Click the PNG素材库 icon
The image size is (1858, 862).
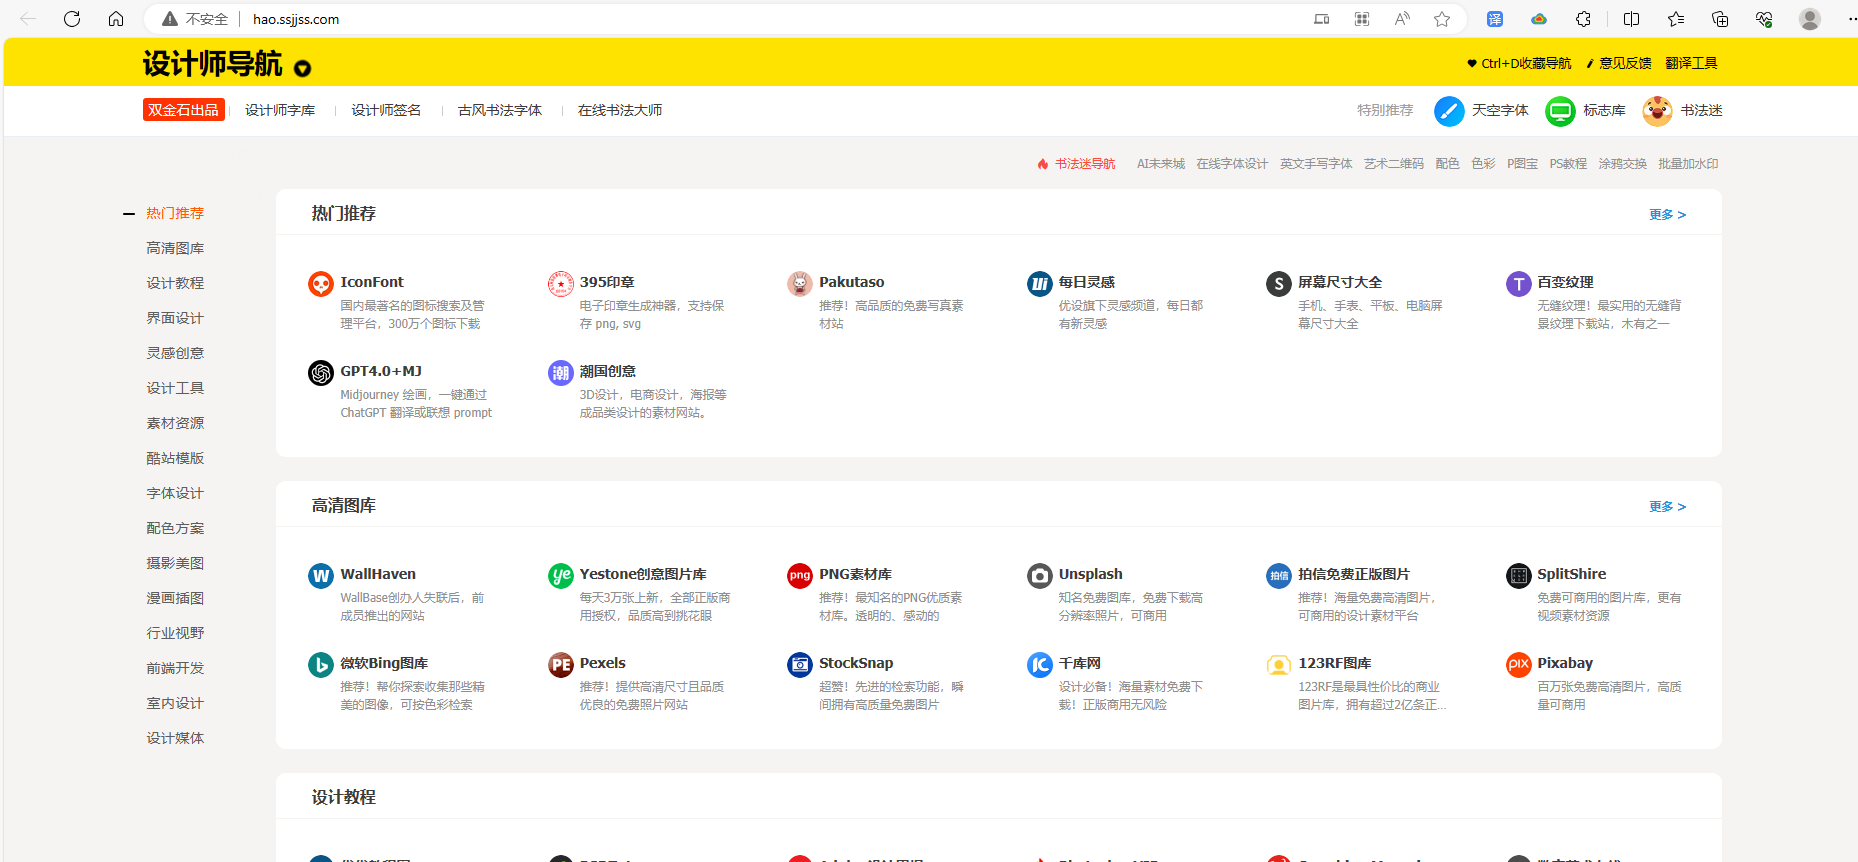coord(799,576)
